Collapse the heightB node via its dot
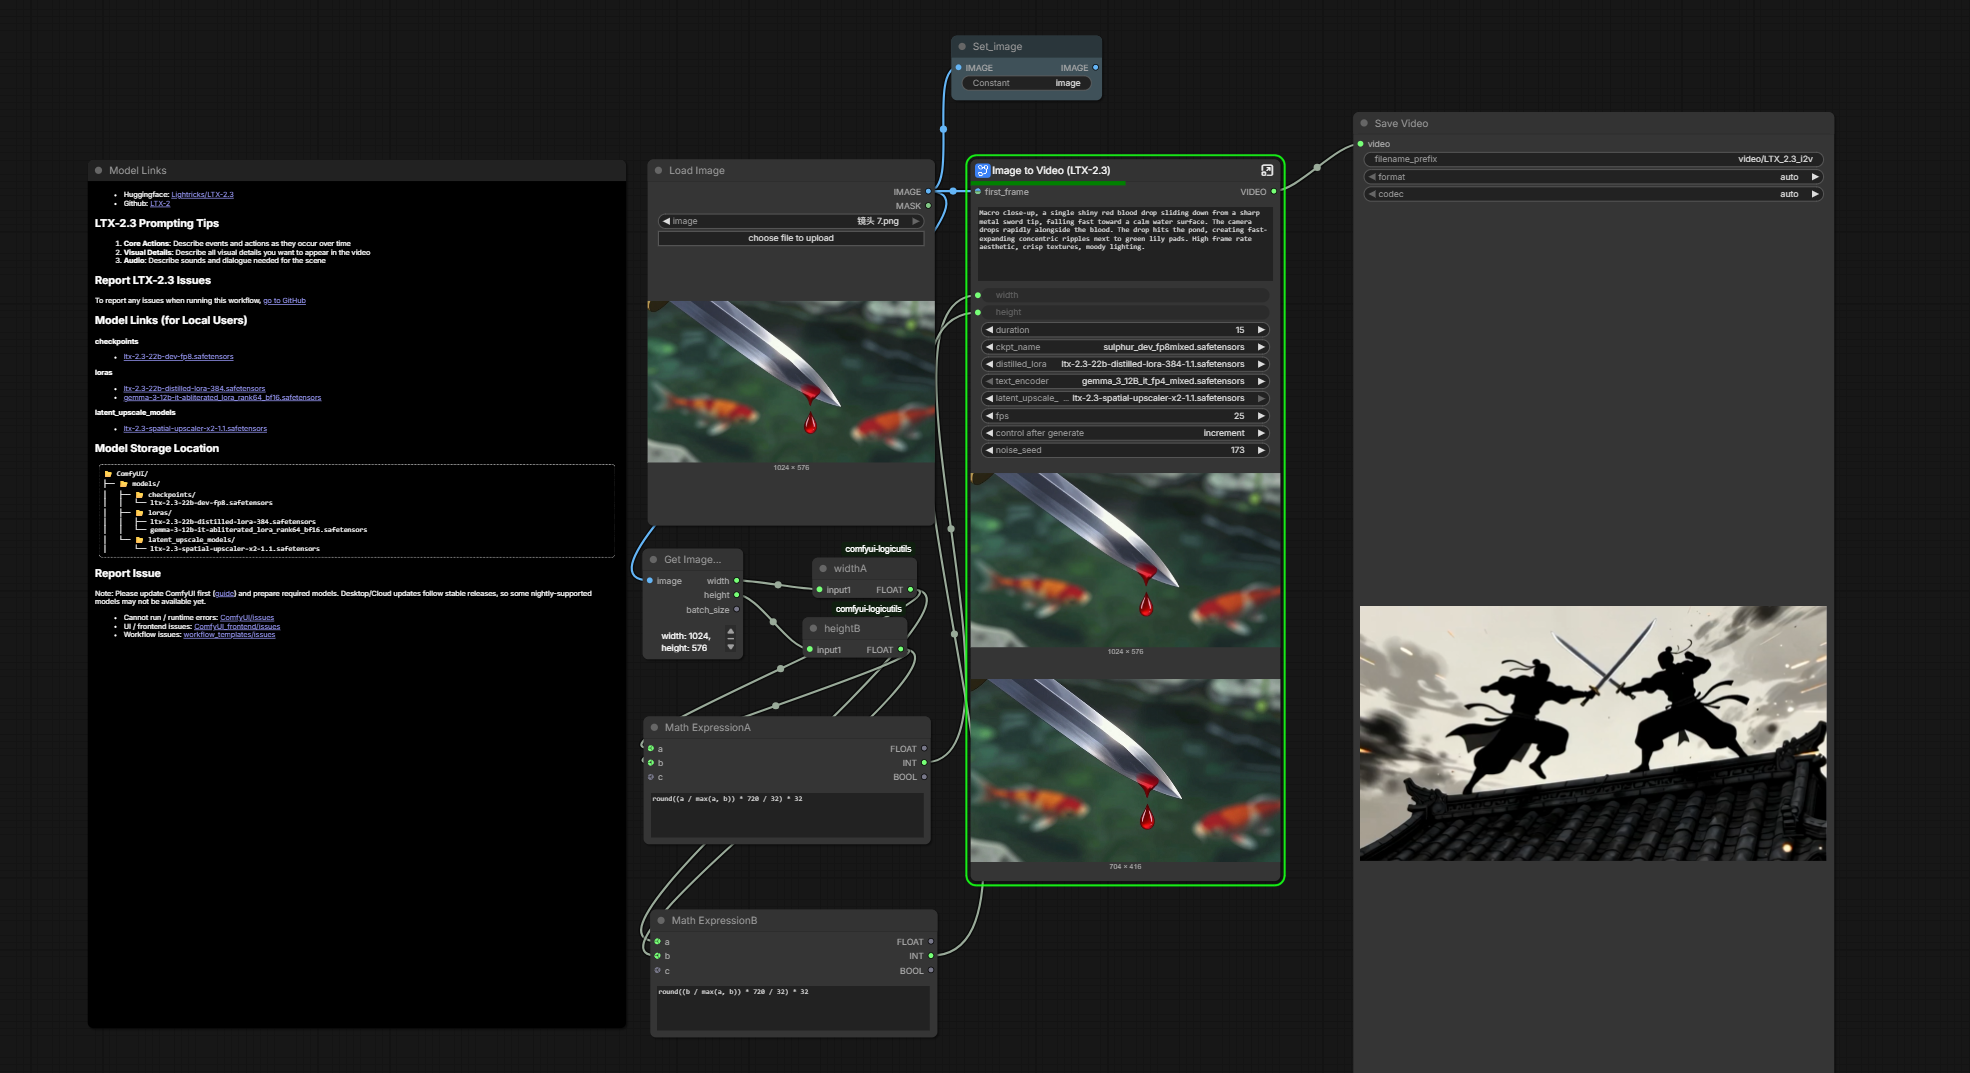This screenshot has width=1970, height=1073. [x=814, y=628]
